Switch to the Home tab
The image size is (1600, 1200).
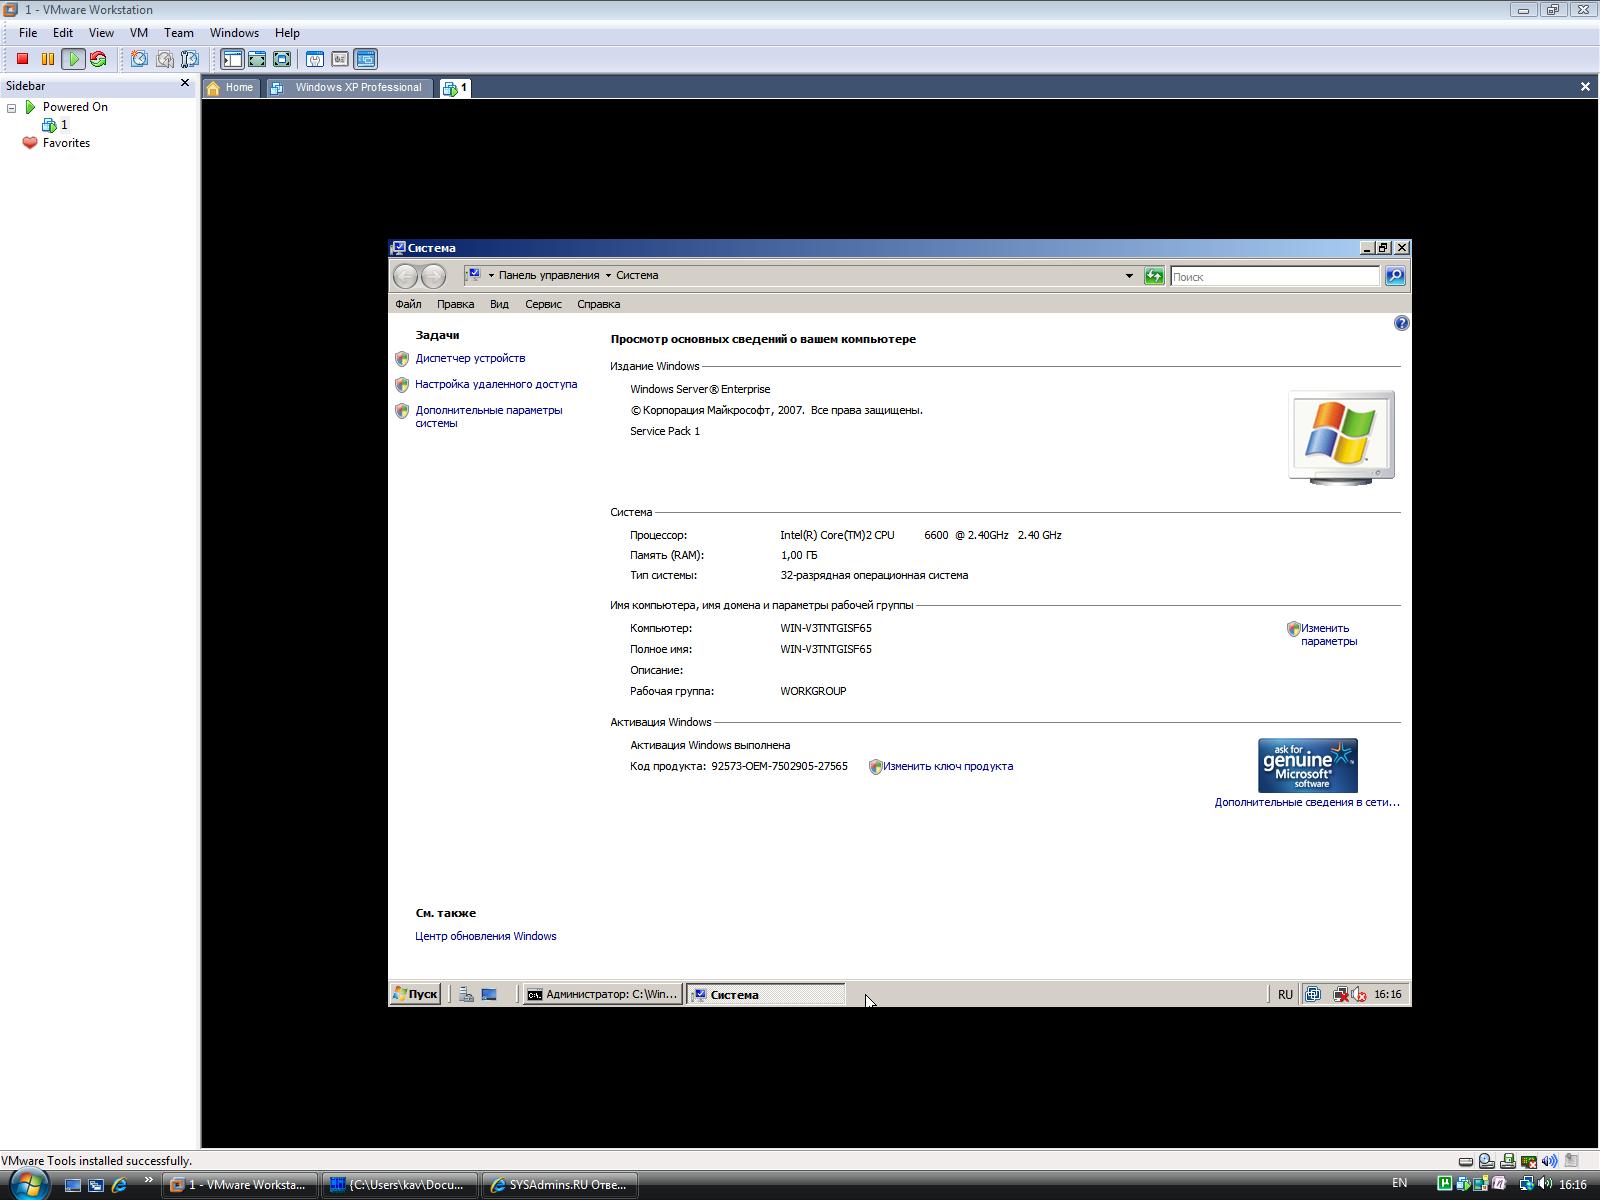click(230, 88)
